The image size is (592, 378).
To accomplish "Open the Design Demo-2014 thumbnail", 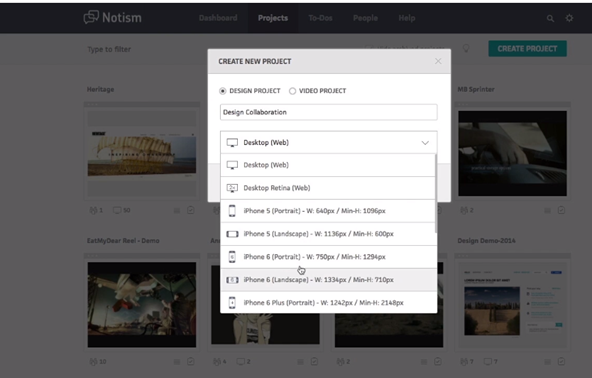I will (512, 305).
